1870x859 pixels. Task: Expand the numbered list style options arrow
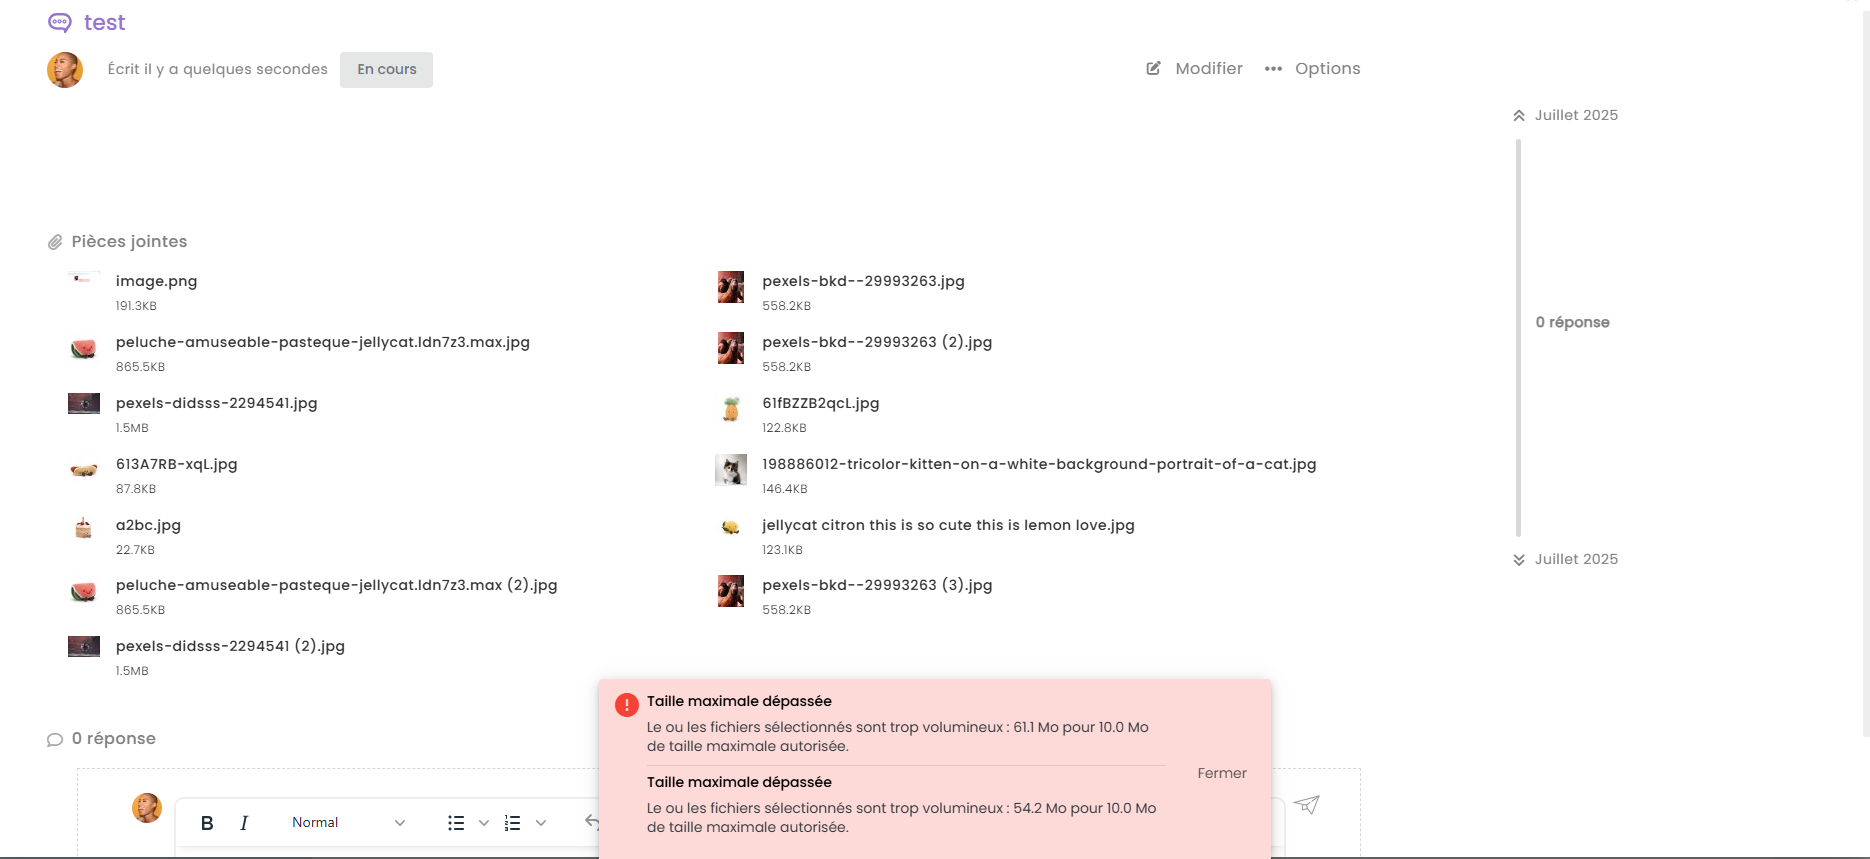coord(541,823)
